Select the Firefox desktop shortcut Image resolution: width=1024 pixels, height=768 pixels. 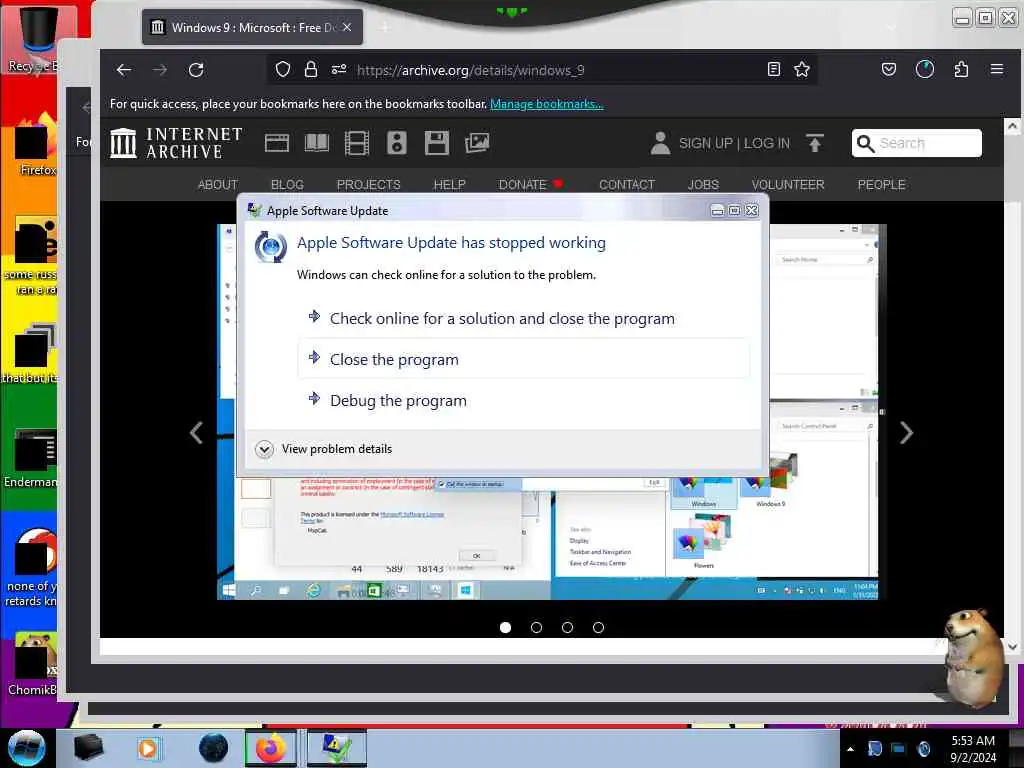click(x=34, y=147)
